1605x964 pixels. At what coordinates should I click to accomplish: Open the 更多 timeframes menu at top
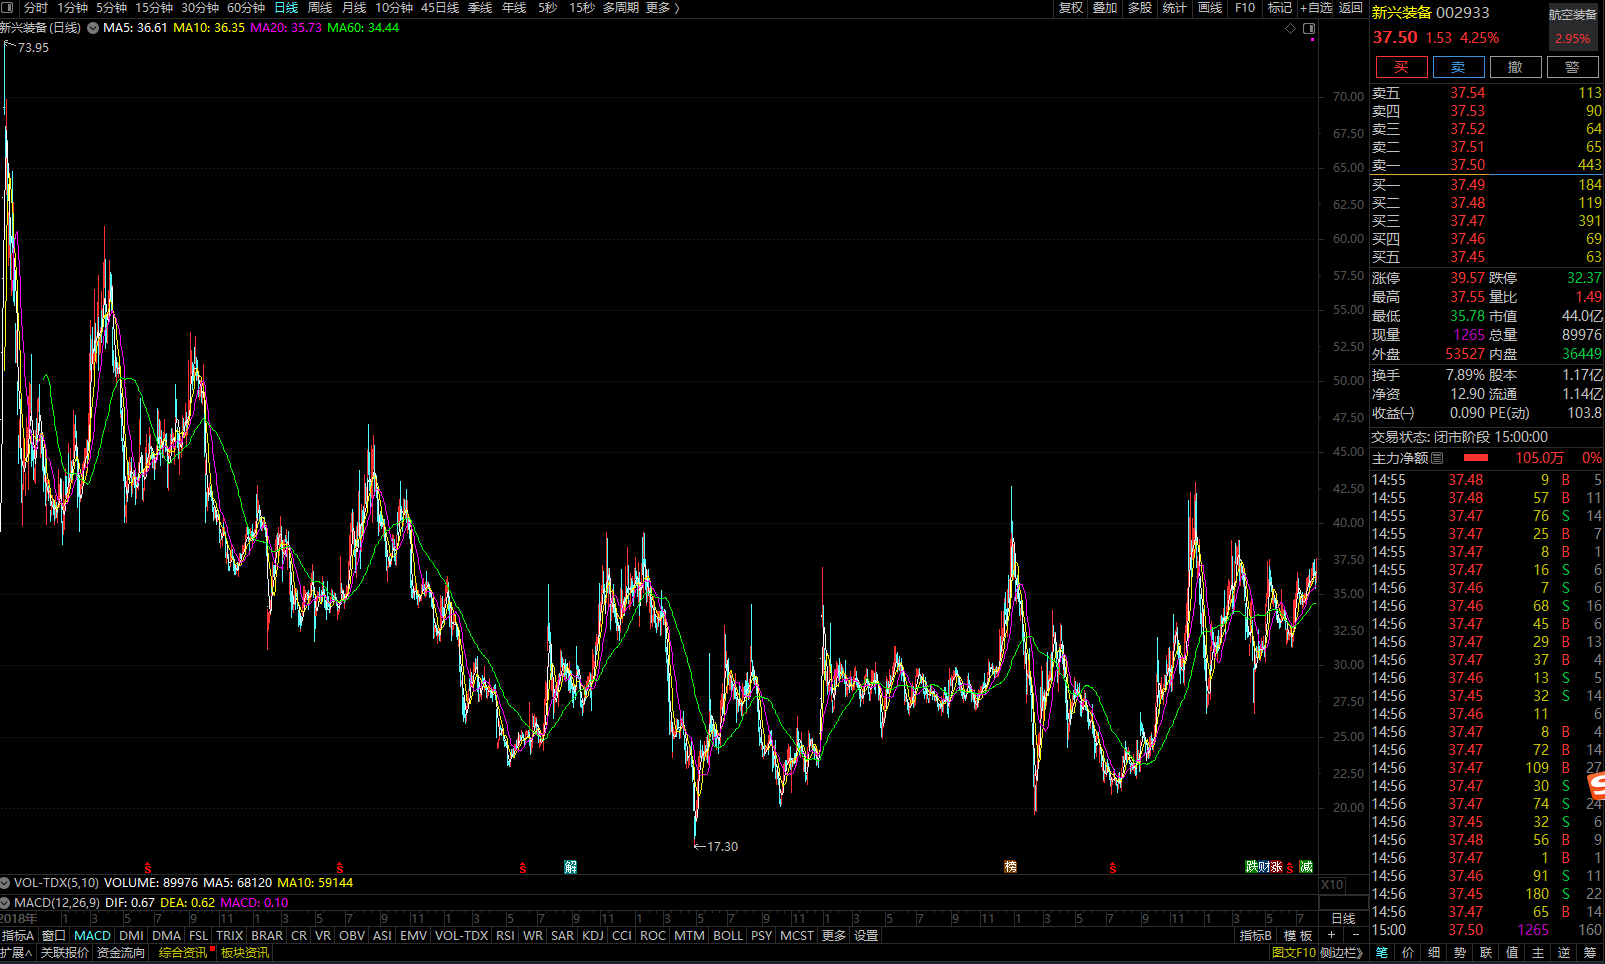pyautogui.click(x=662, y=8)
